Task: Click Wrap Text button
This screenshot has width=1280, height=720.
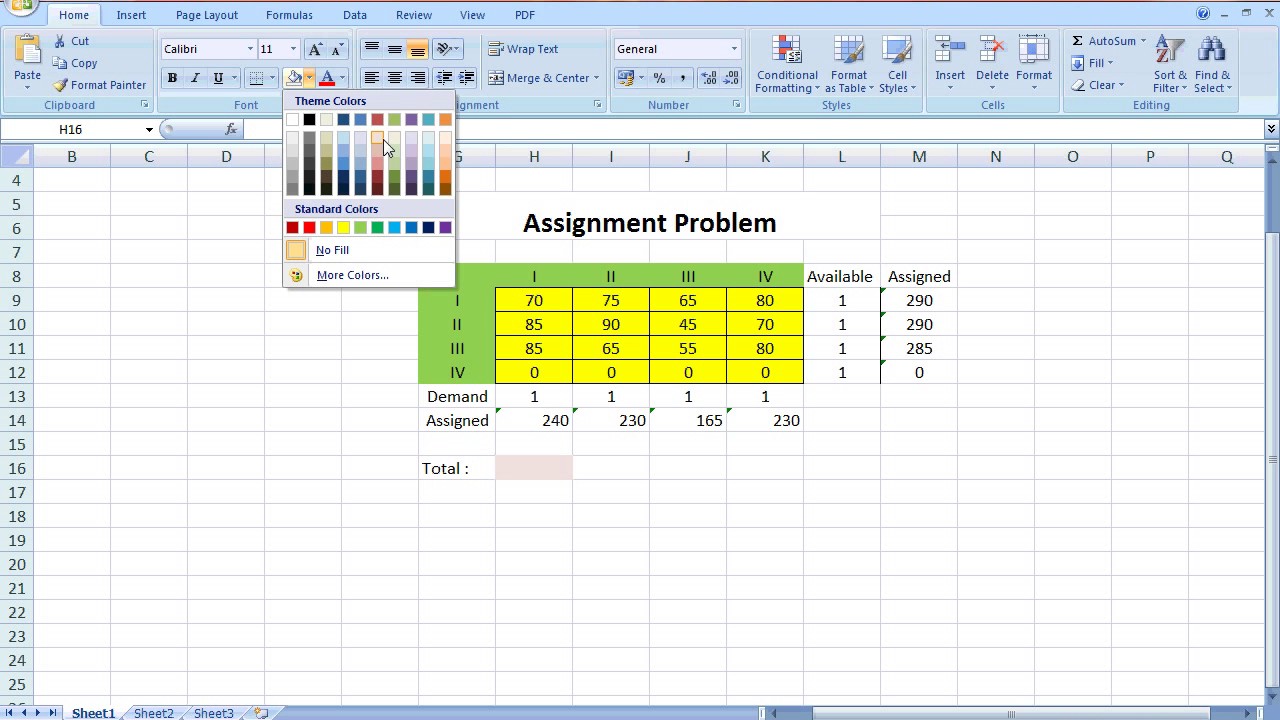Action: [523, 49]
